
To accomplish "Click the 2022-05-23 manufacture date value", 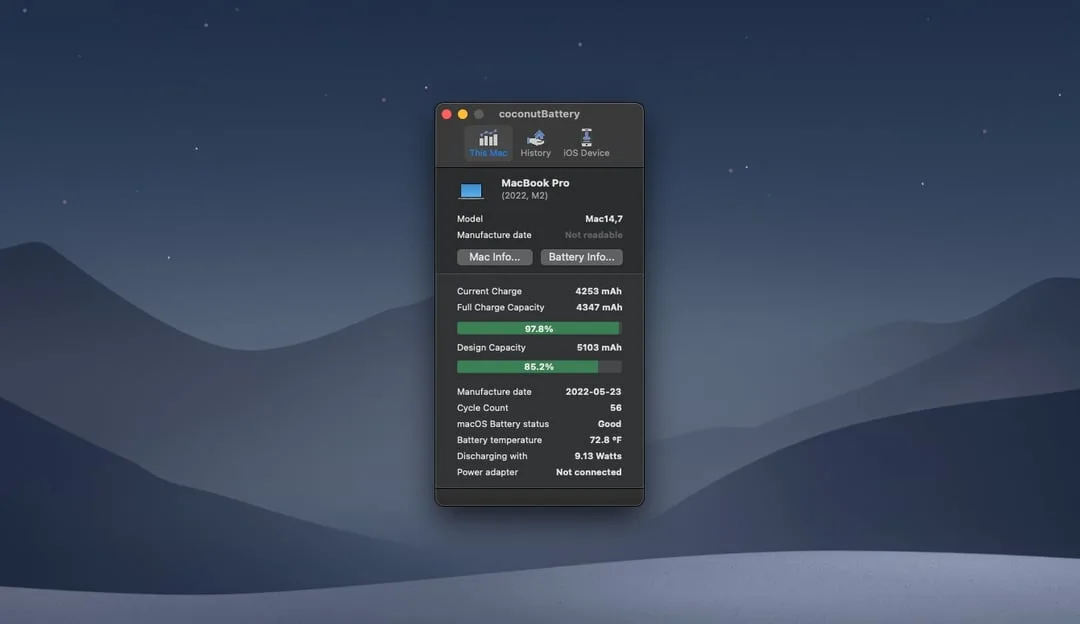I will (594, 391).
